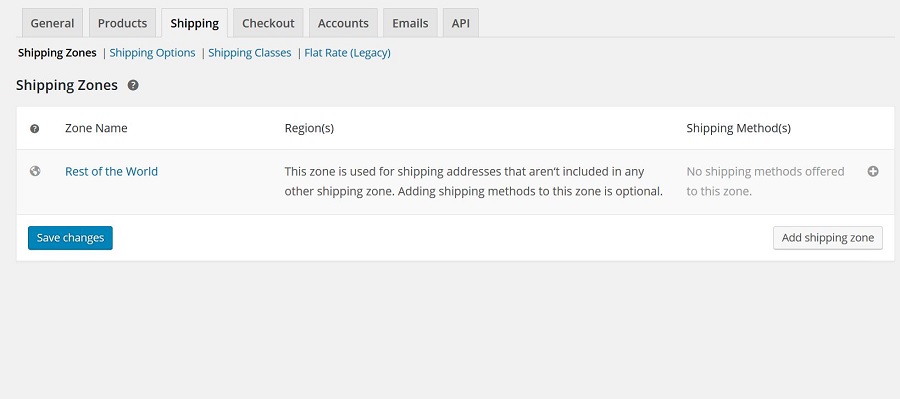Click the Add shipping zone button
This screenshot has width=900, height=399.
(828, 238)
